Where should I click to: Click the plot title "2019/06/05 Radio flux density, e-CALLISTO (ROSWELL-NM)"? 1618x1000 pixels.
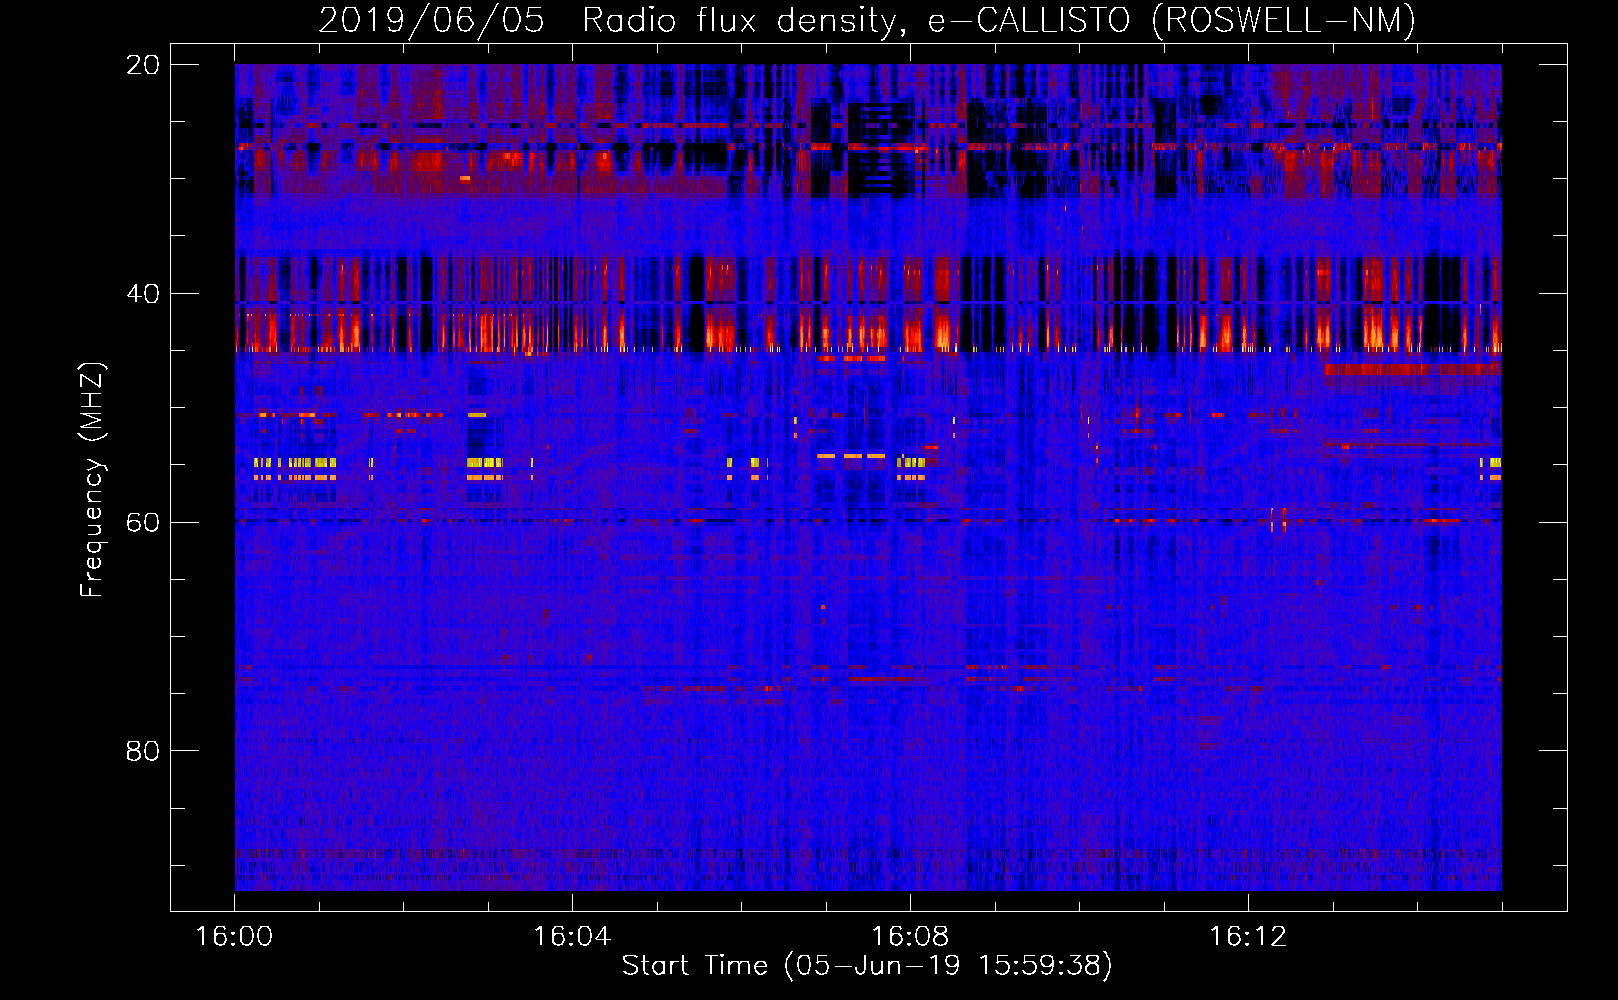(867, 20)
